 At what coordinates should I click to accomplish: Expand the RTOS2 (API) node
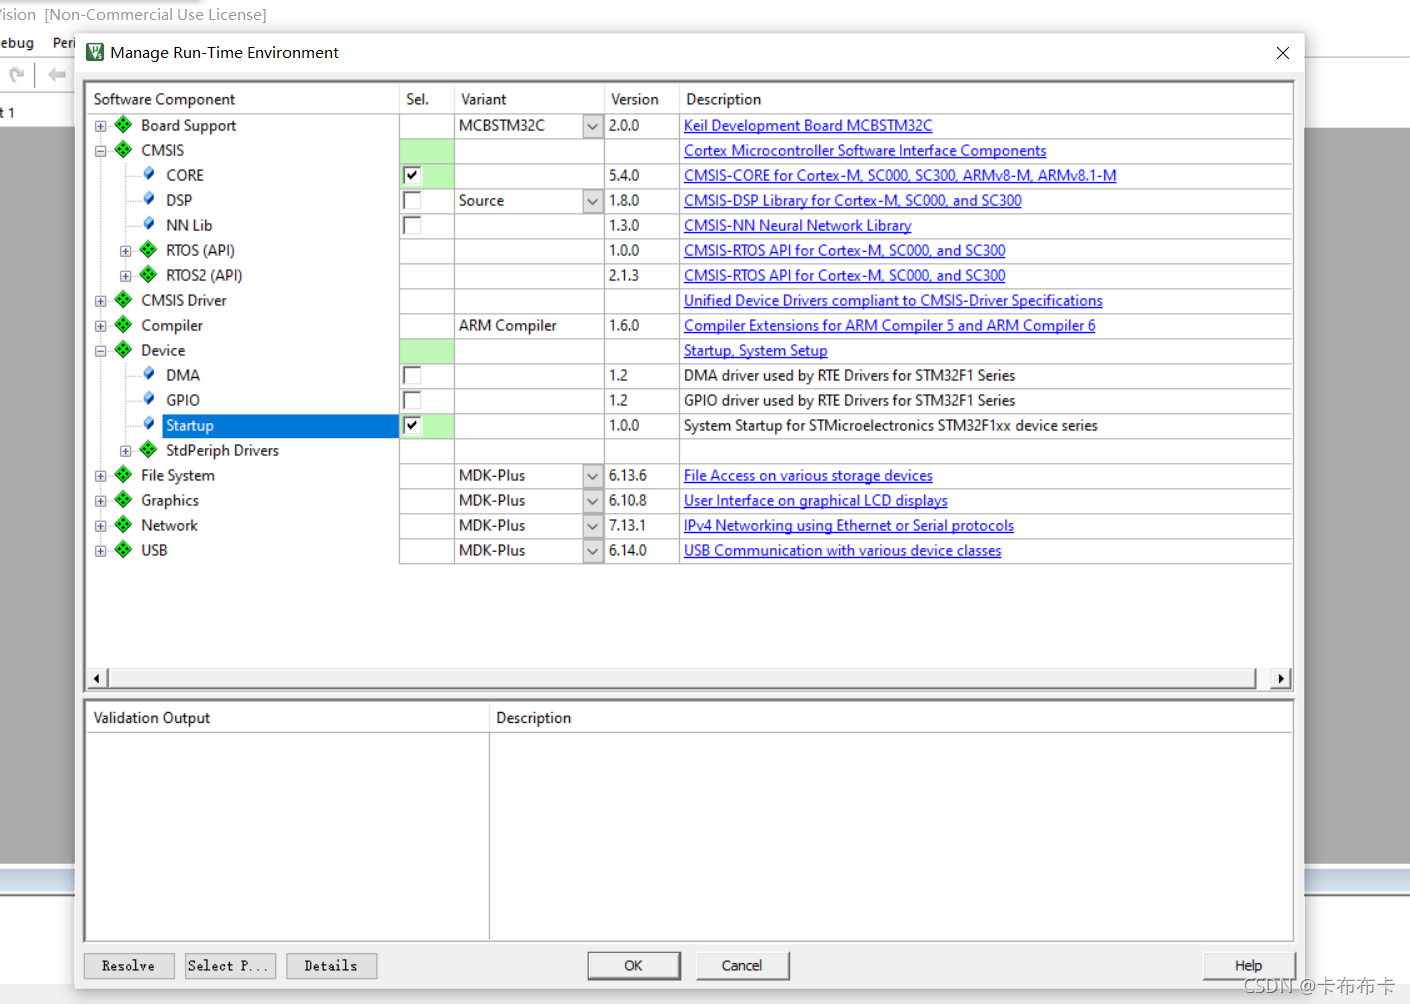point(125,276)
